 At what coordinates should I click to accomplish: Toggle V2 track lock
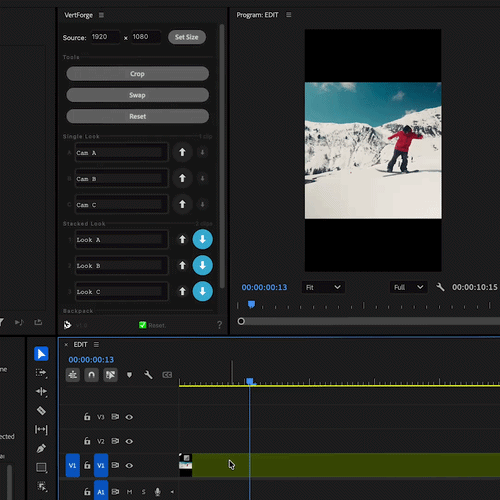pyautogui.click(x=87, y=441)
